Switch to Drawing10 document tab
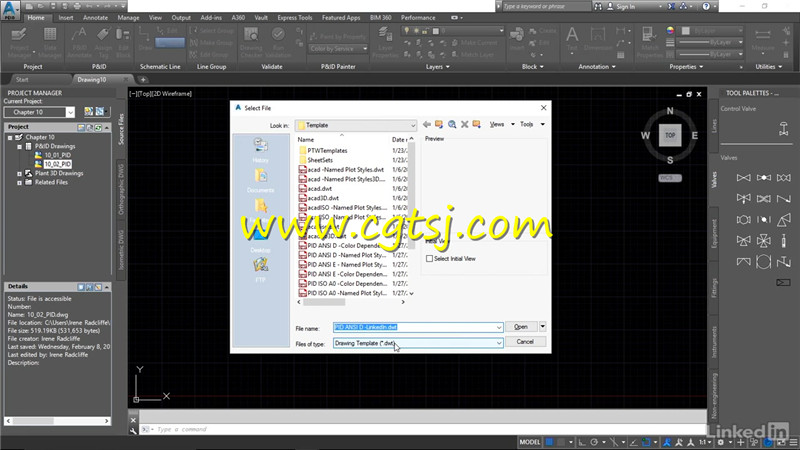The image size is (800, 450). coord(92,80)
